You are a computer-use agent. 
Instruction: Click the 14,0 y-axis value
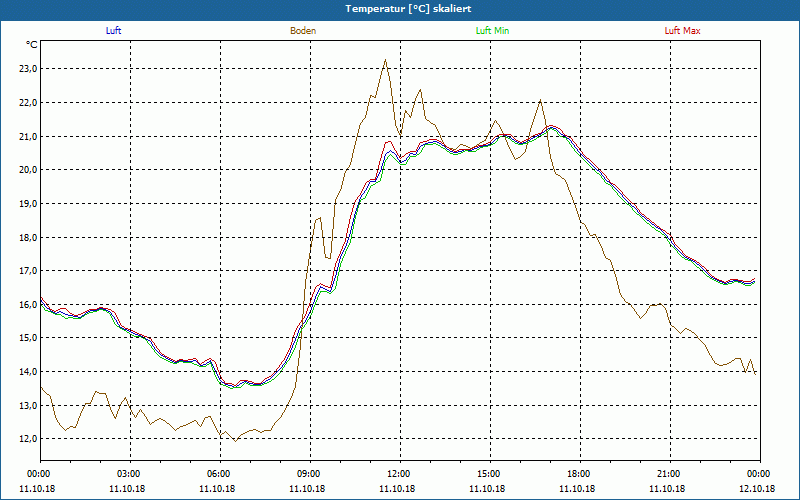[27, 371]
